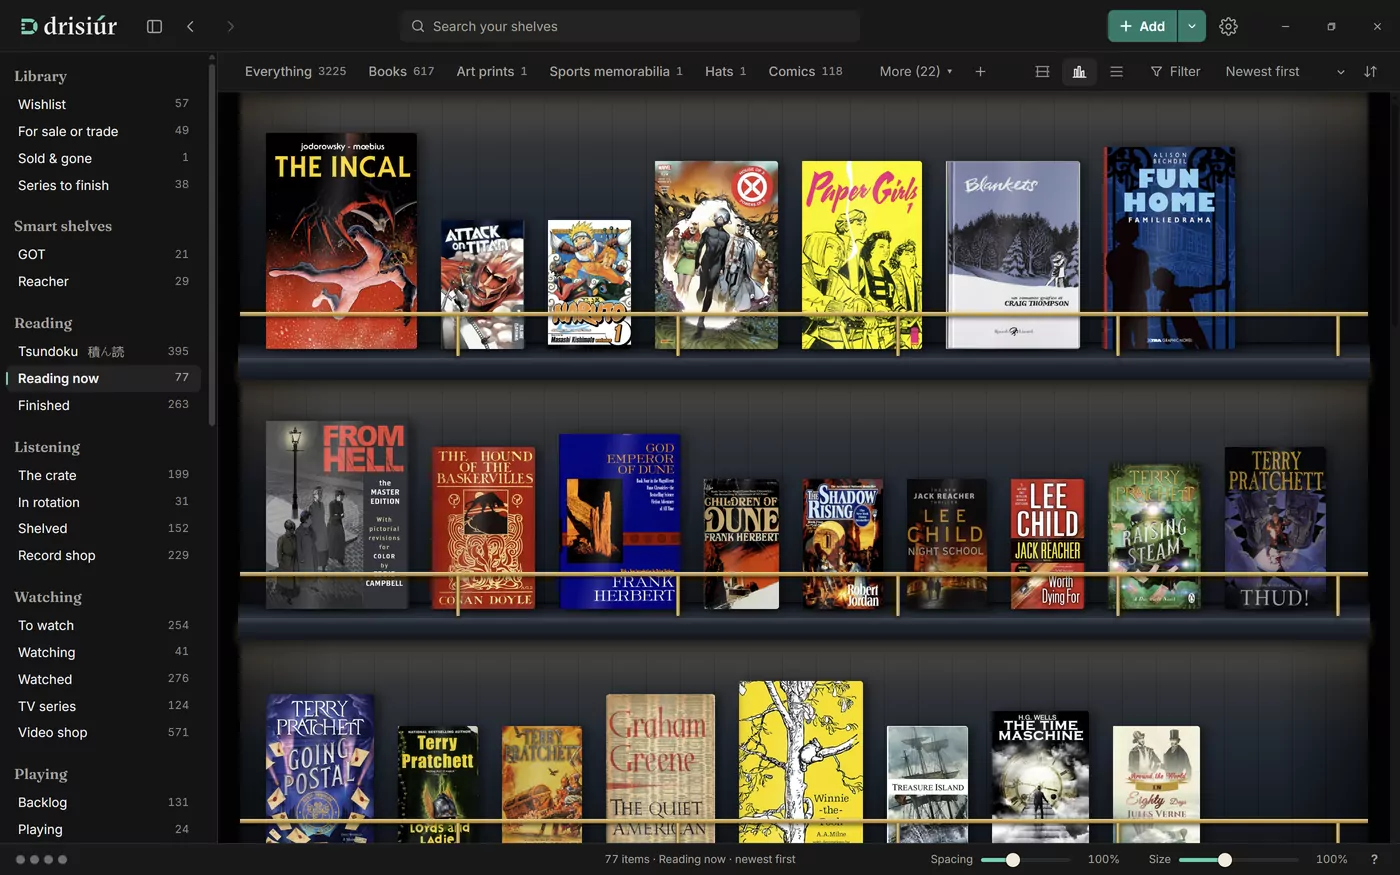
Task: Open Add button dropdown arrow
Action: coord(1191,27)
